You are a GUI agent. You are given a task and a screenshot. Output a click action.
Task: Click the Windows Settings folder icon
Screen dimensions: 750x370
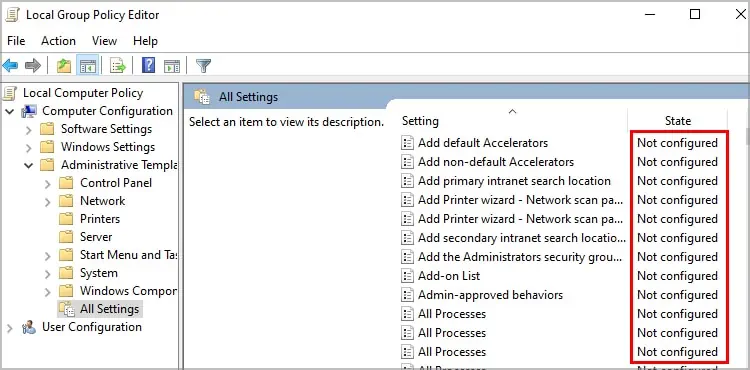tap(47, 147)
